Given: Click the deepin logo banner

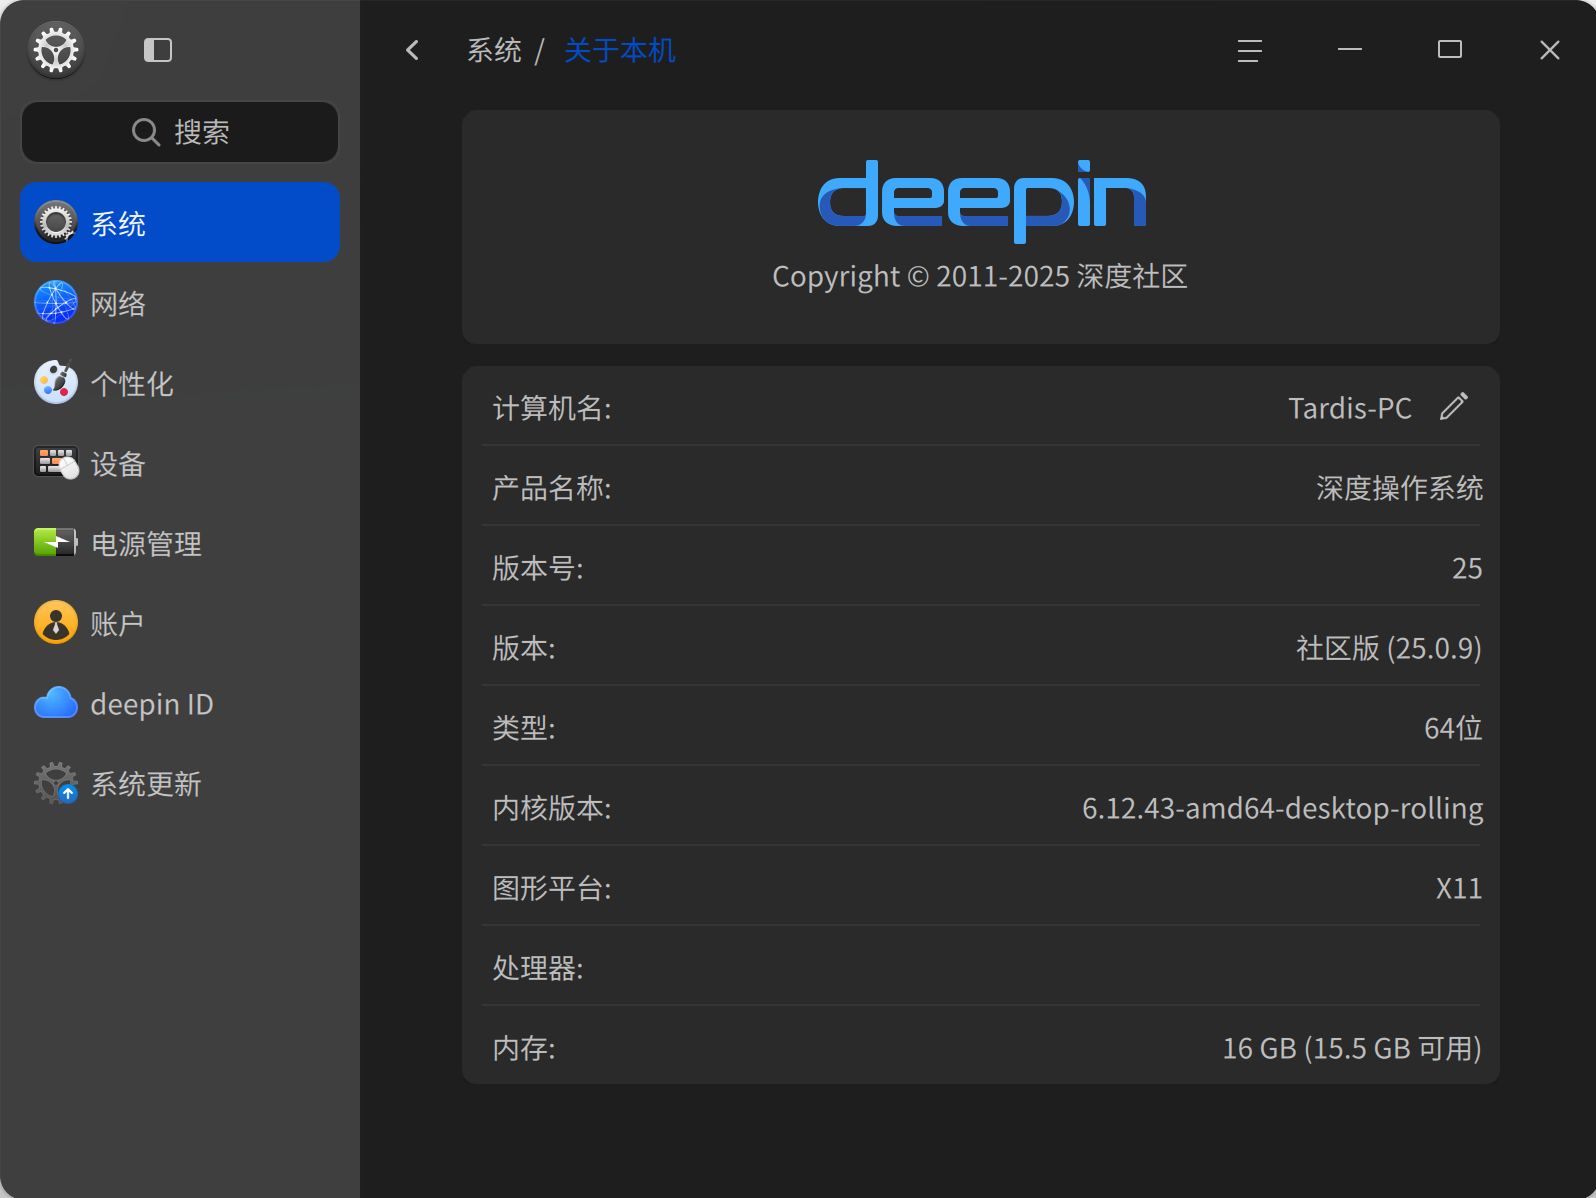Looking at the screenshot, I should 980,200.
